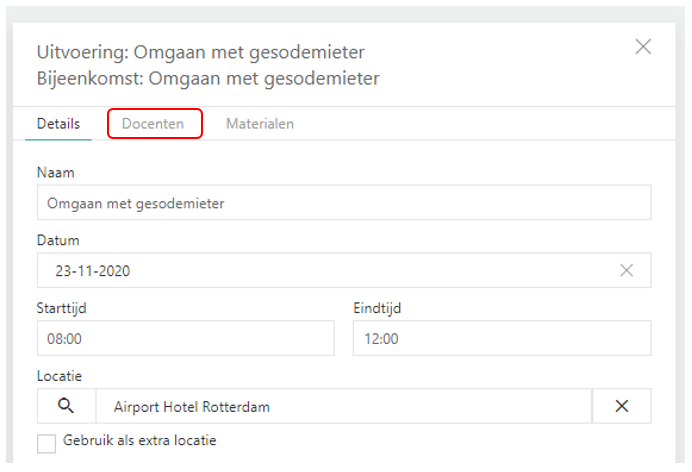Enable the Gebruik als extra locatie checkbox
The image size is (692, 472).
pyautogui.click(x=46, y=443)
